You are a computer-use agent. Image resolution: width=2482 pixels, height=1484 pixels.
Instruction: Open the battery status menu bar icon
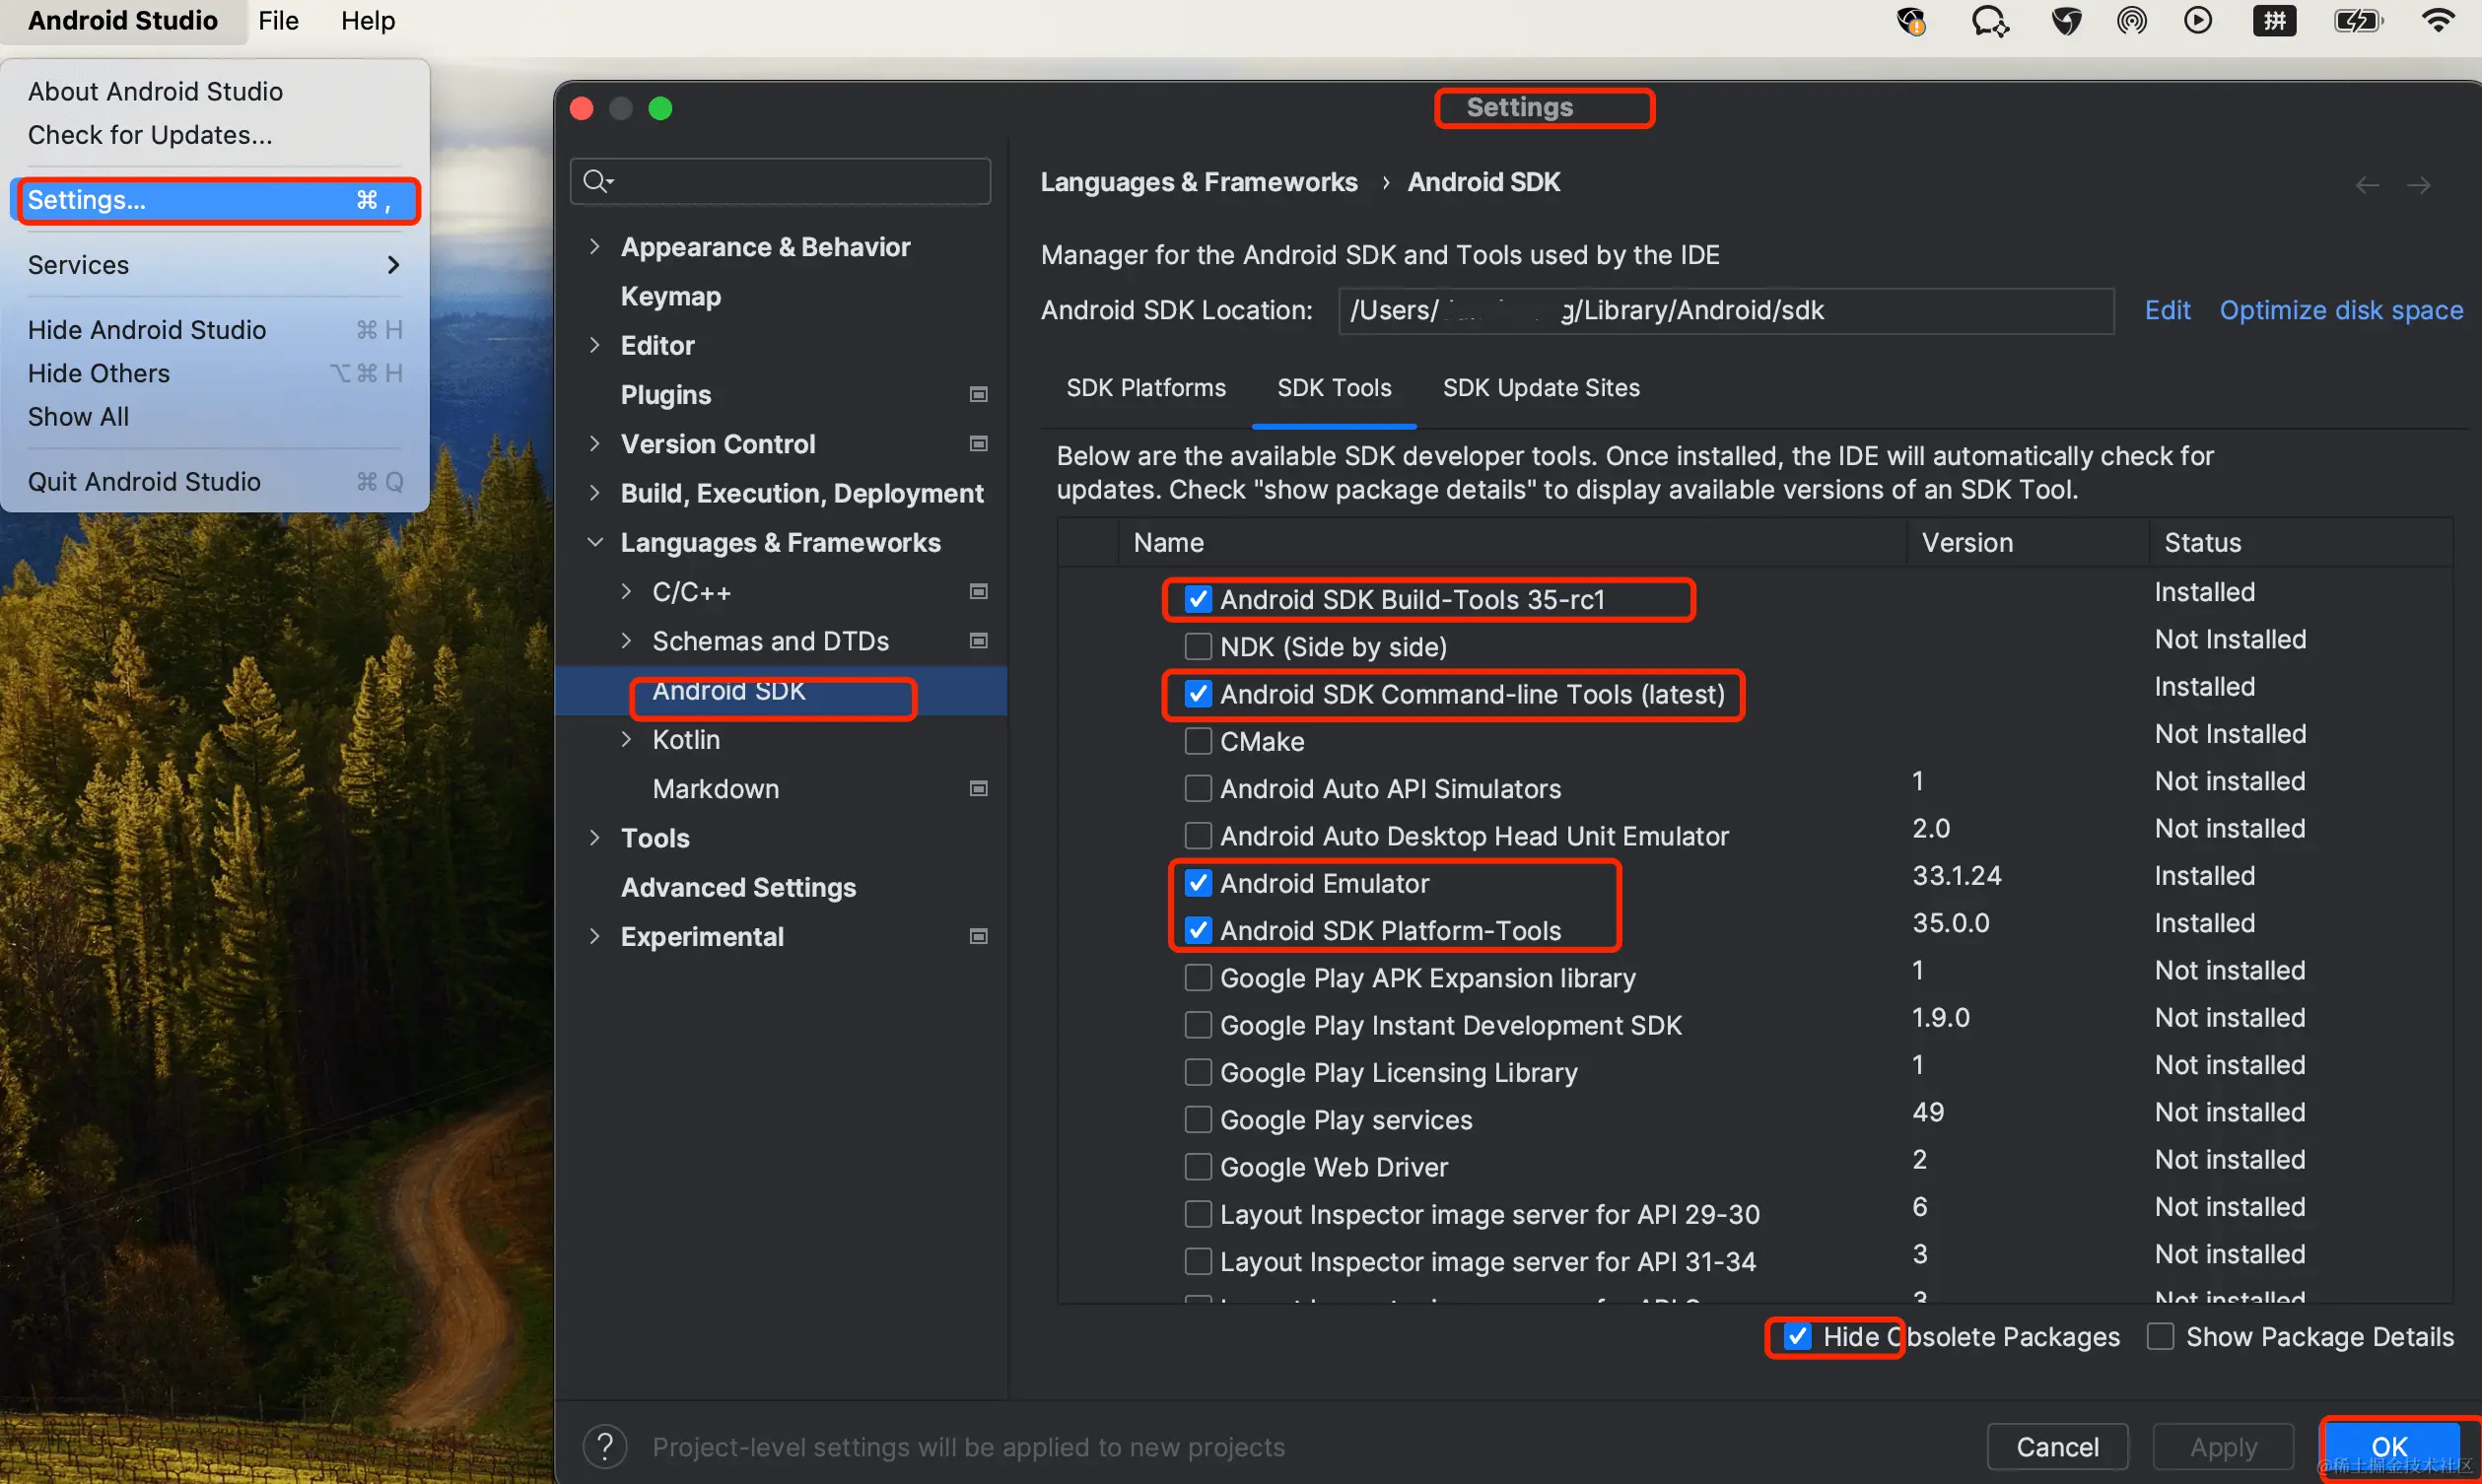pyautogui.click(x=2359, y=20)
